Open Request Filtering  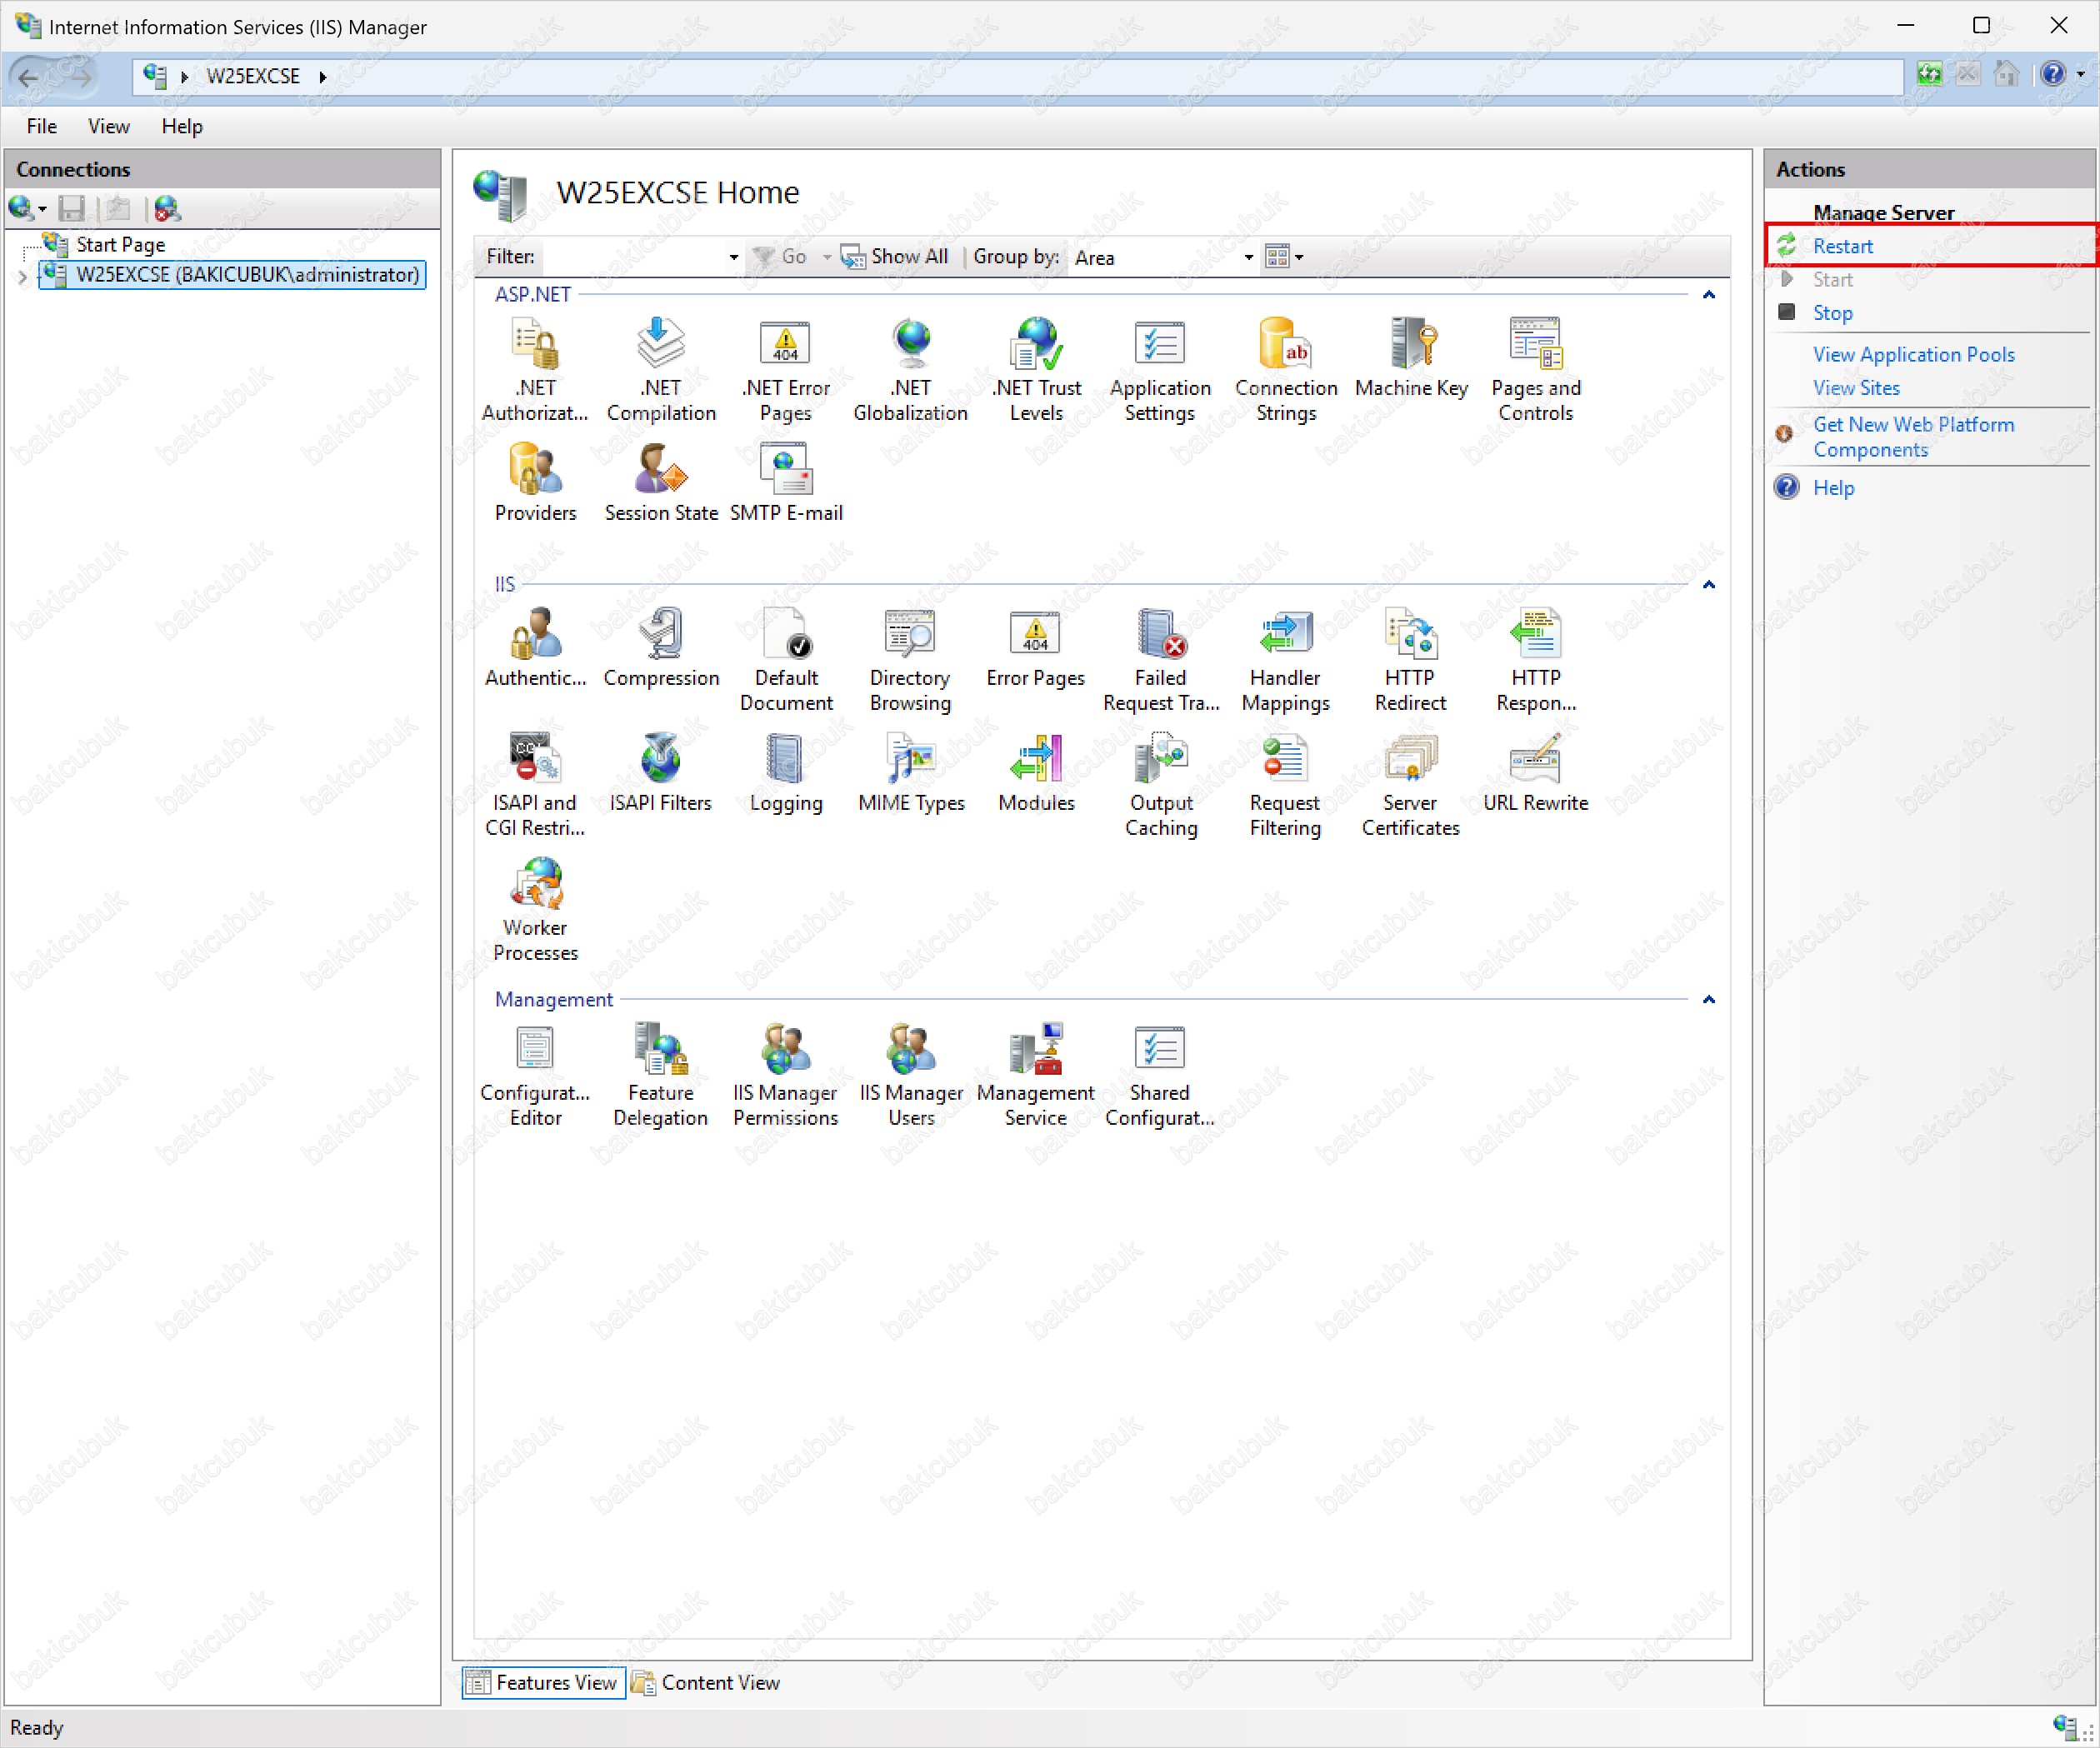(x=1286, y=784)
